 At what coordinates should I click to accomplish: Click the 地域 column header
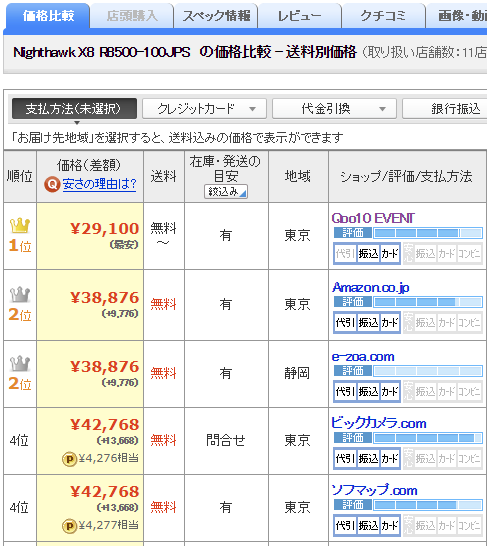pos(298,176)
